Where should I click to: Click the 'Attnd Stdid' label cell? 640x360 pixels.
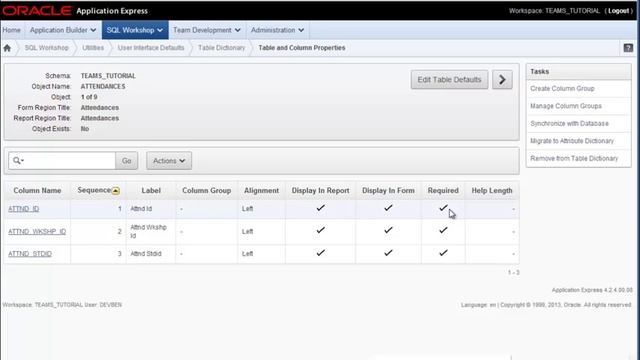coord(146,253)
